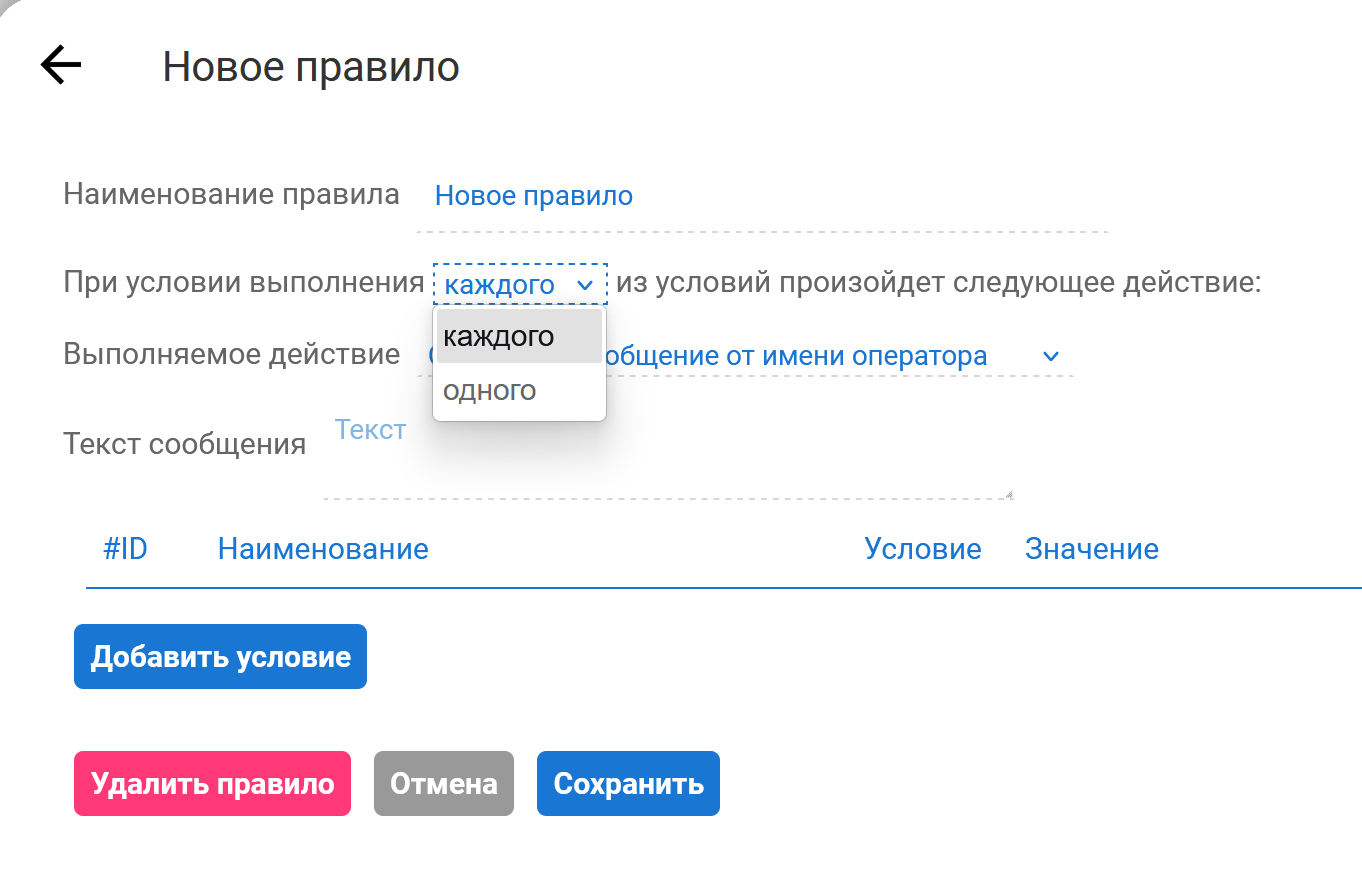Click the "Текст сообщения" label
Viewport: 1362px width, 883px height.
coord(184,444)
